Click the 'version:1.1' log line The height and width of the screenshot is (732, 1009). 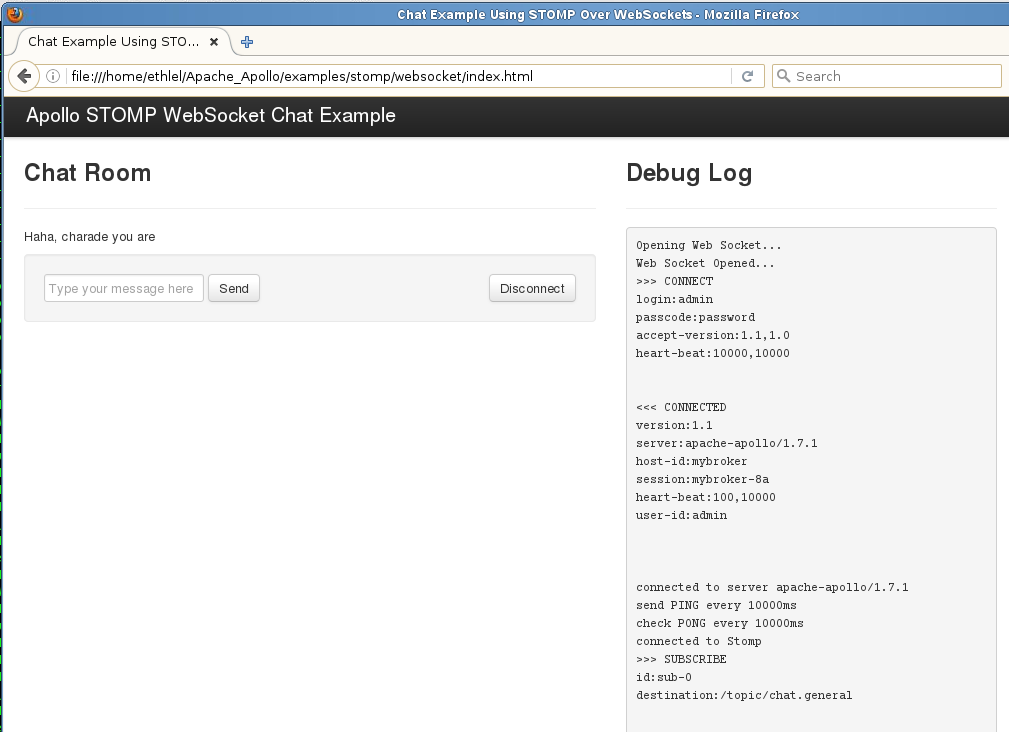(x=674, y=425)
